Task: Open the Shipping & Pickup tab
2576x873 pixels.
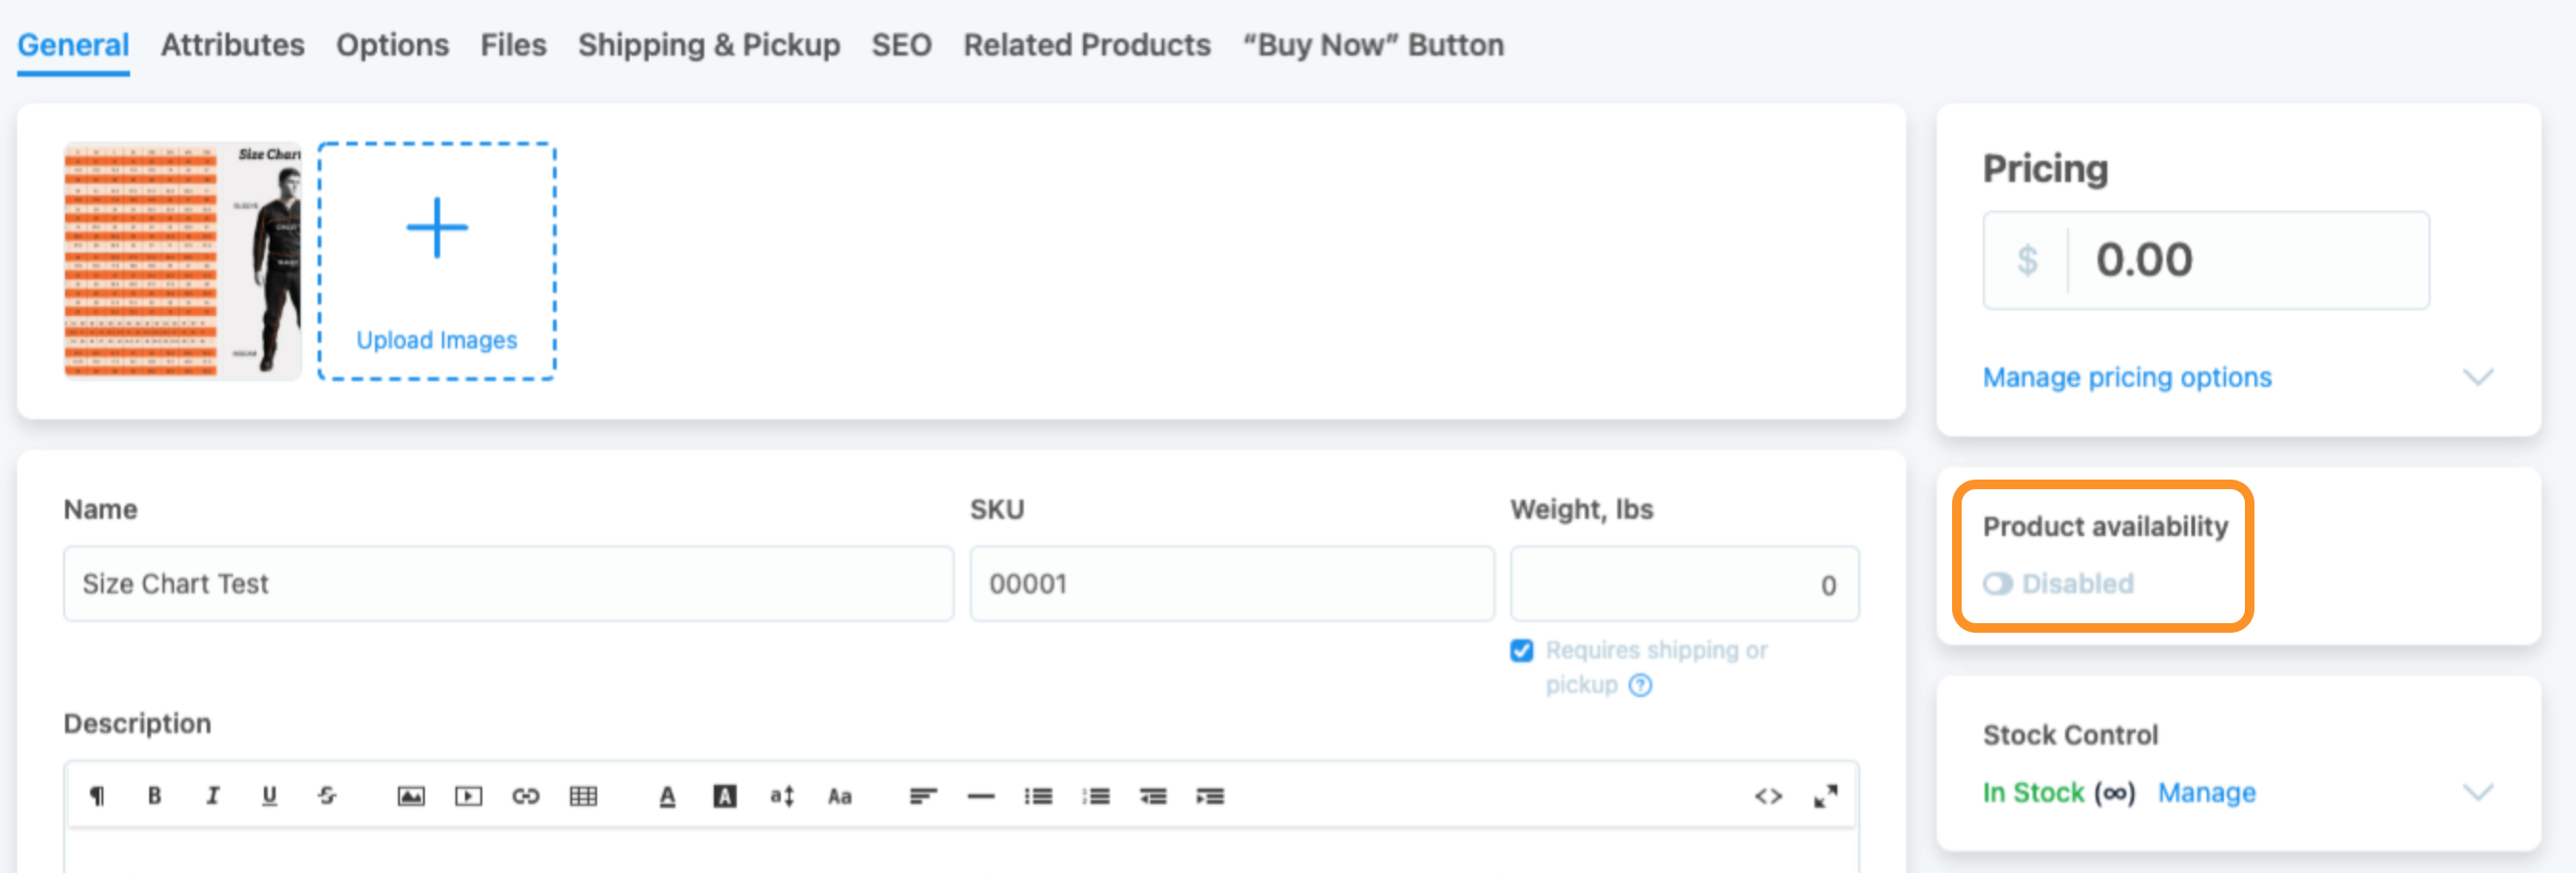Action: click(708, 45)
